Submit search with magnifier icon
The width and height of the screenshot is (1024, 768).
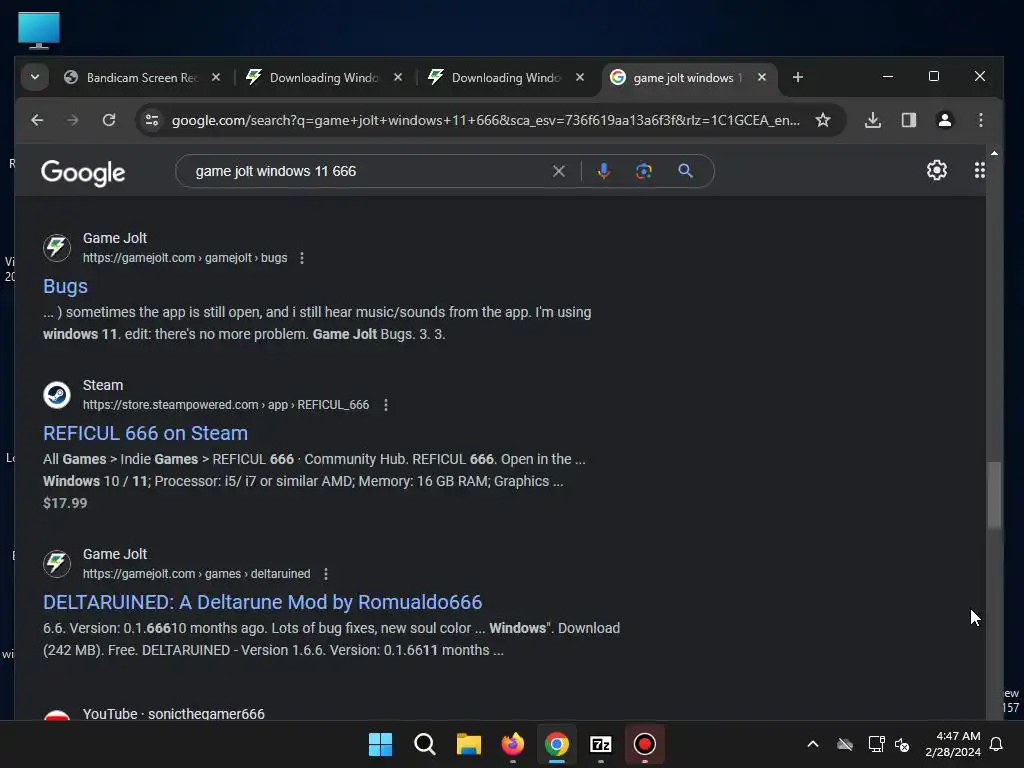click(x=685, y=171)
